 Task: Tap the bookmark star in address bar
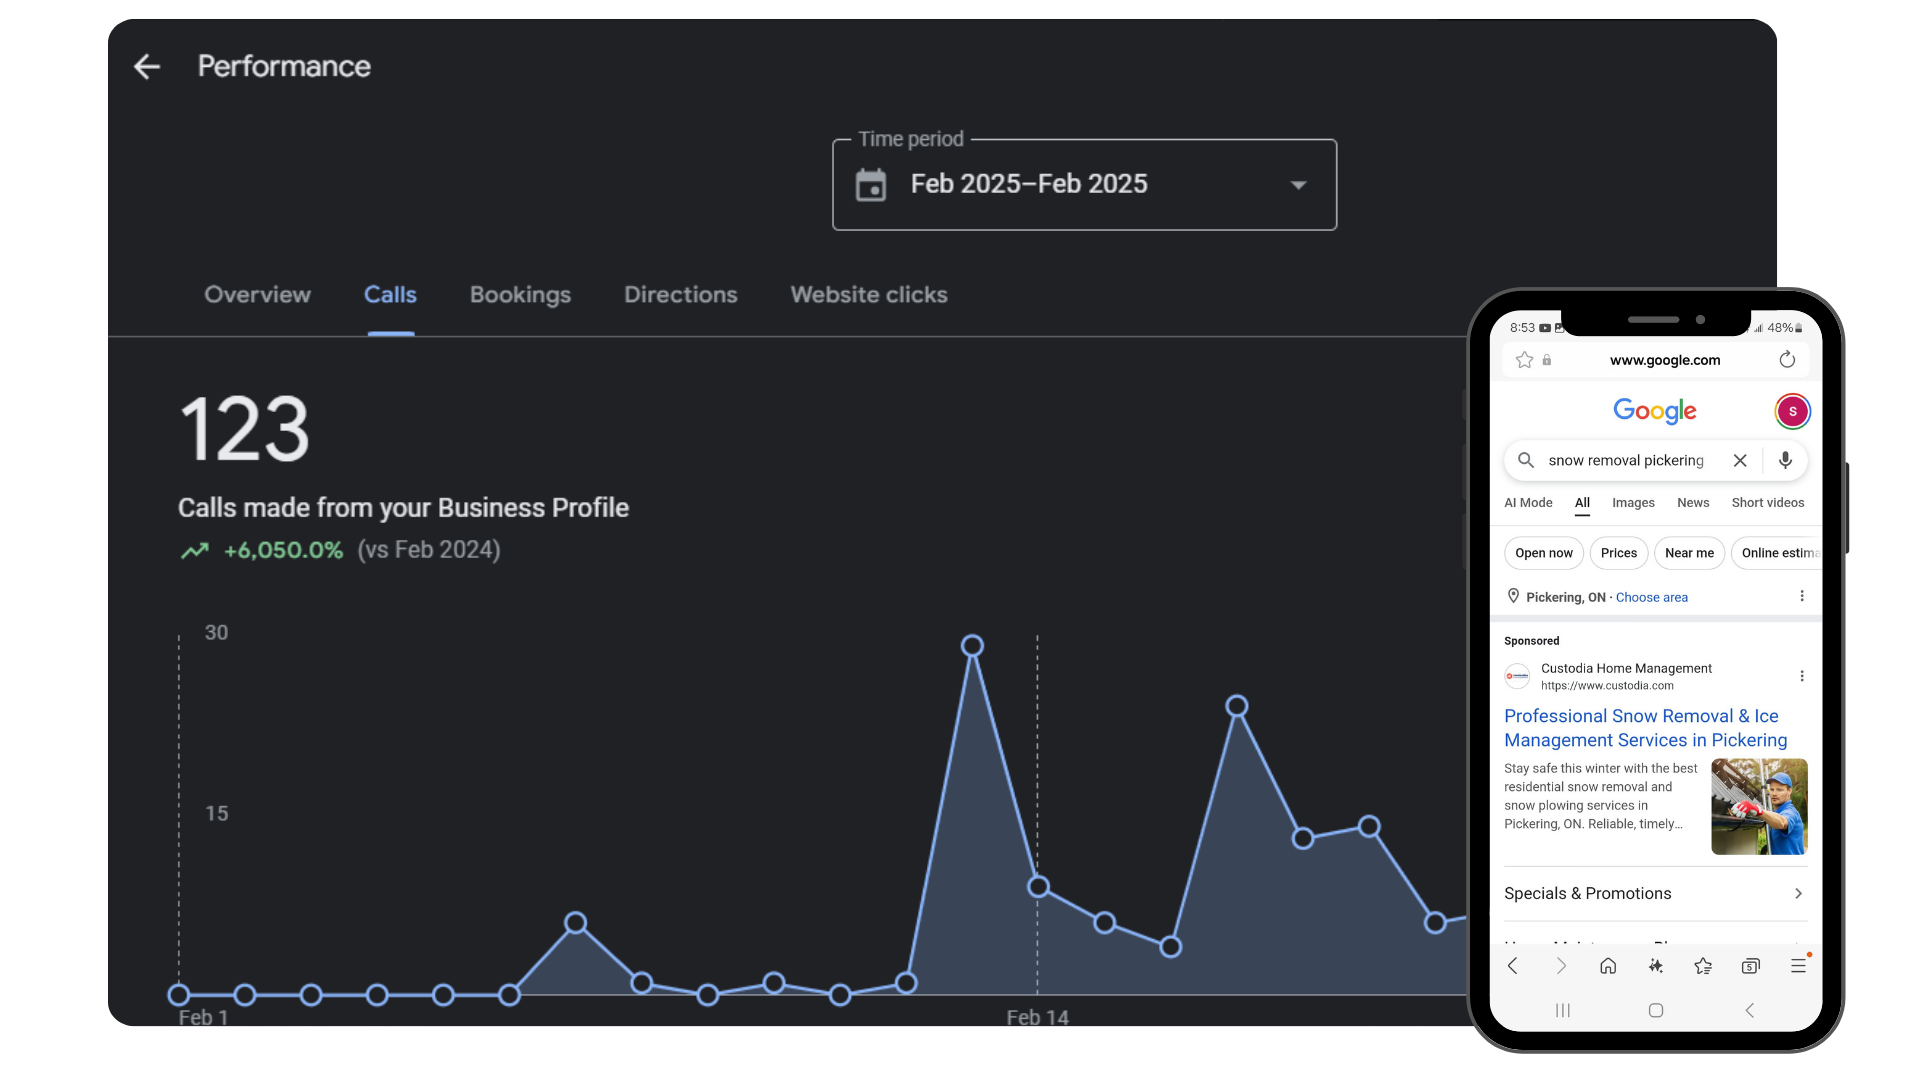pyautogui.click(x=1524, y=360)
